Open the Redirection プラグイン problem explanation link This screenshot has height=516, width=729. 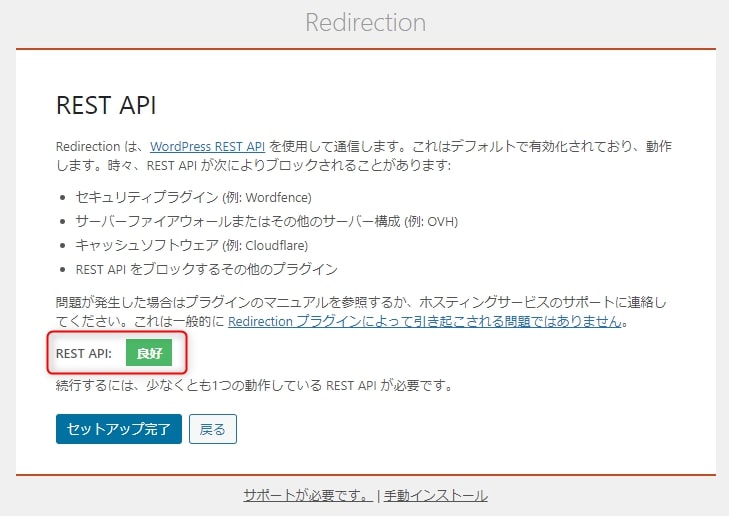[425, 321]
